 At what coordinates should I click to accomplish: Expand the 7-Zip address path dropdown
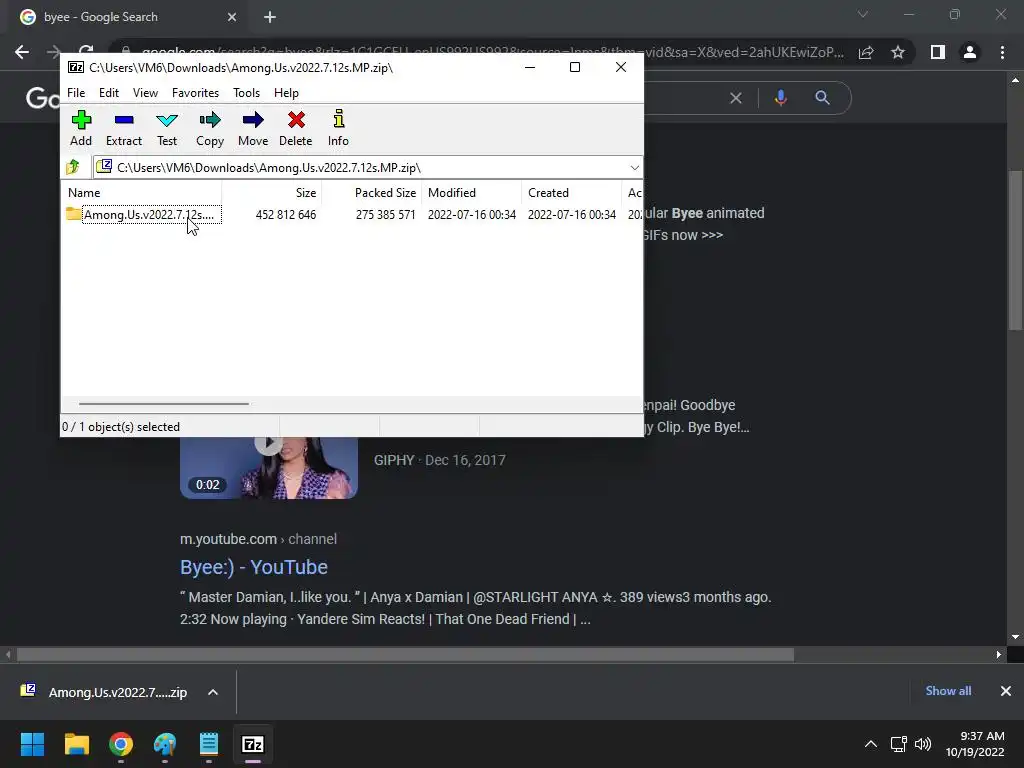pos(634,168)
